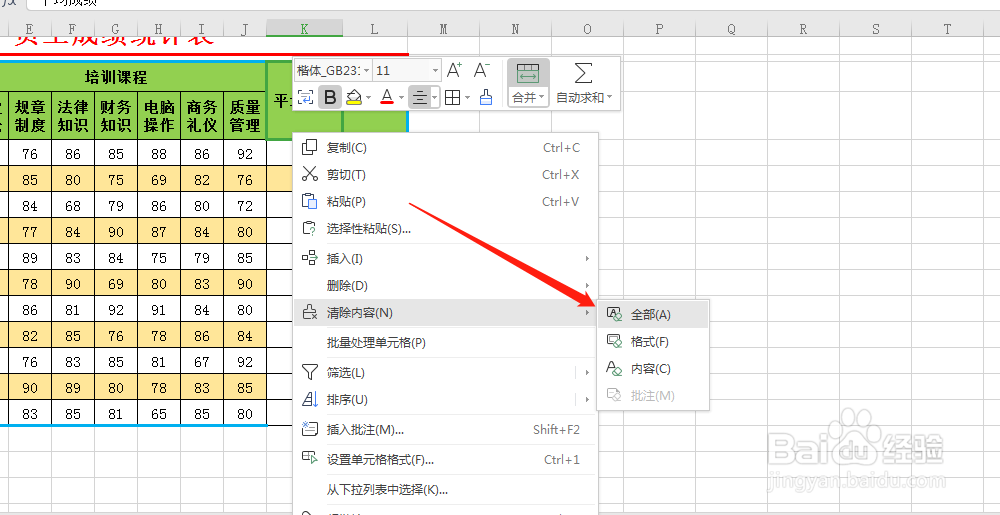
Task: Click the 规章制度 column heading cell
Action: pos(30,116)
